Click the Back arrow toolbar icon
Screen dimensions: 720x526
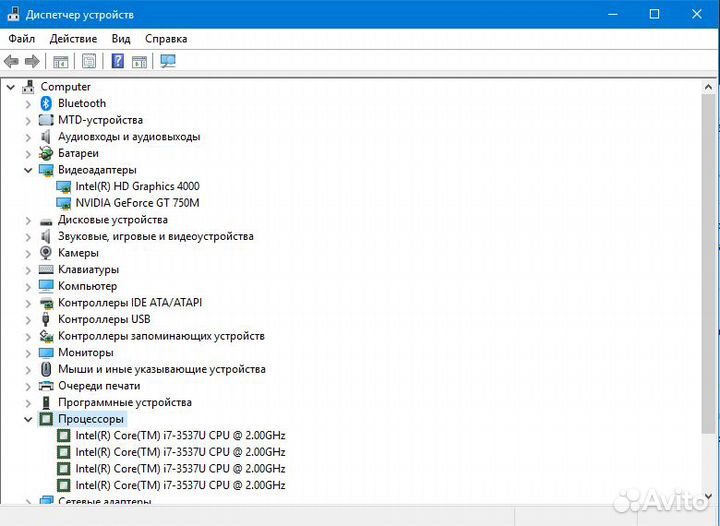pos(11,61)
